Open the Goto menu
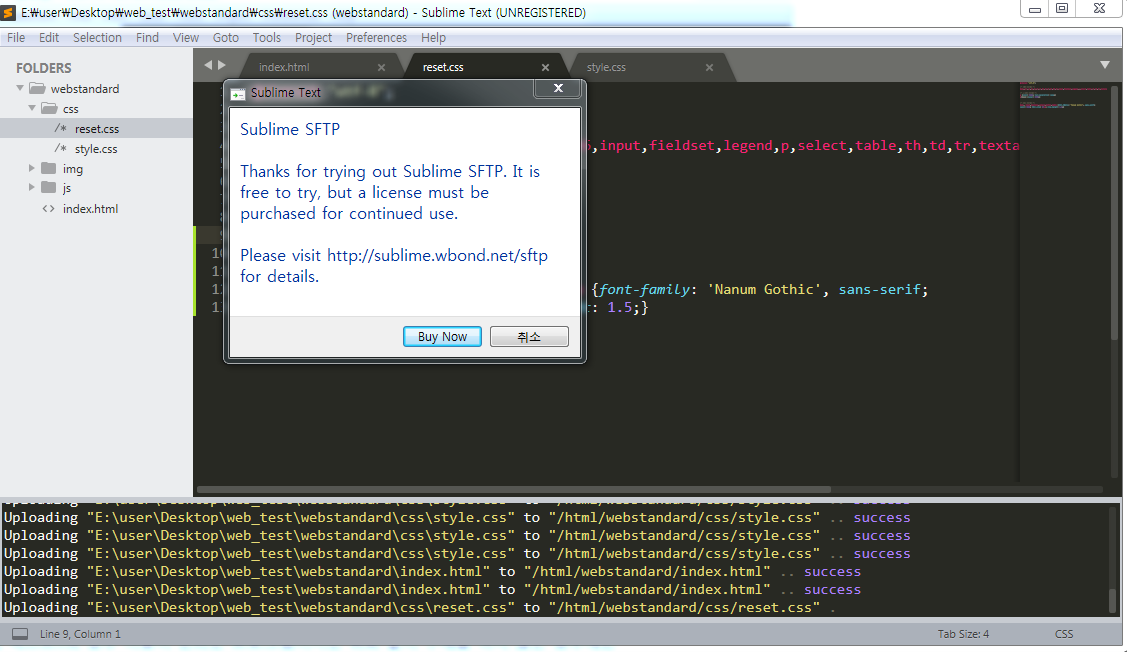Image resolution: width=1127 pixels, height=652 pixels. tap(226, 37)
